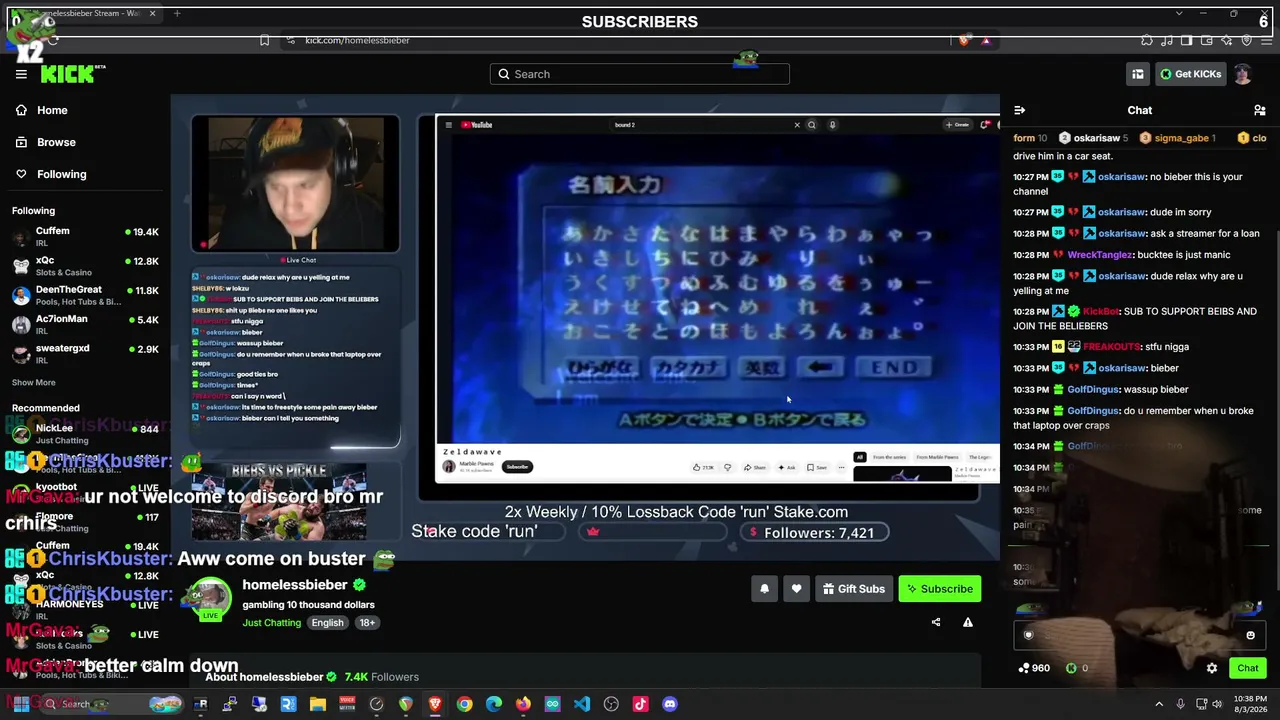Open xQc channel from the Following list
The image size is (1280, 720).
84,266
